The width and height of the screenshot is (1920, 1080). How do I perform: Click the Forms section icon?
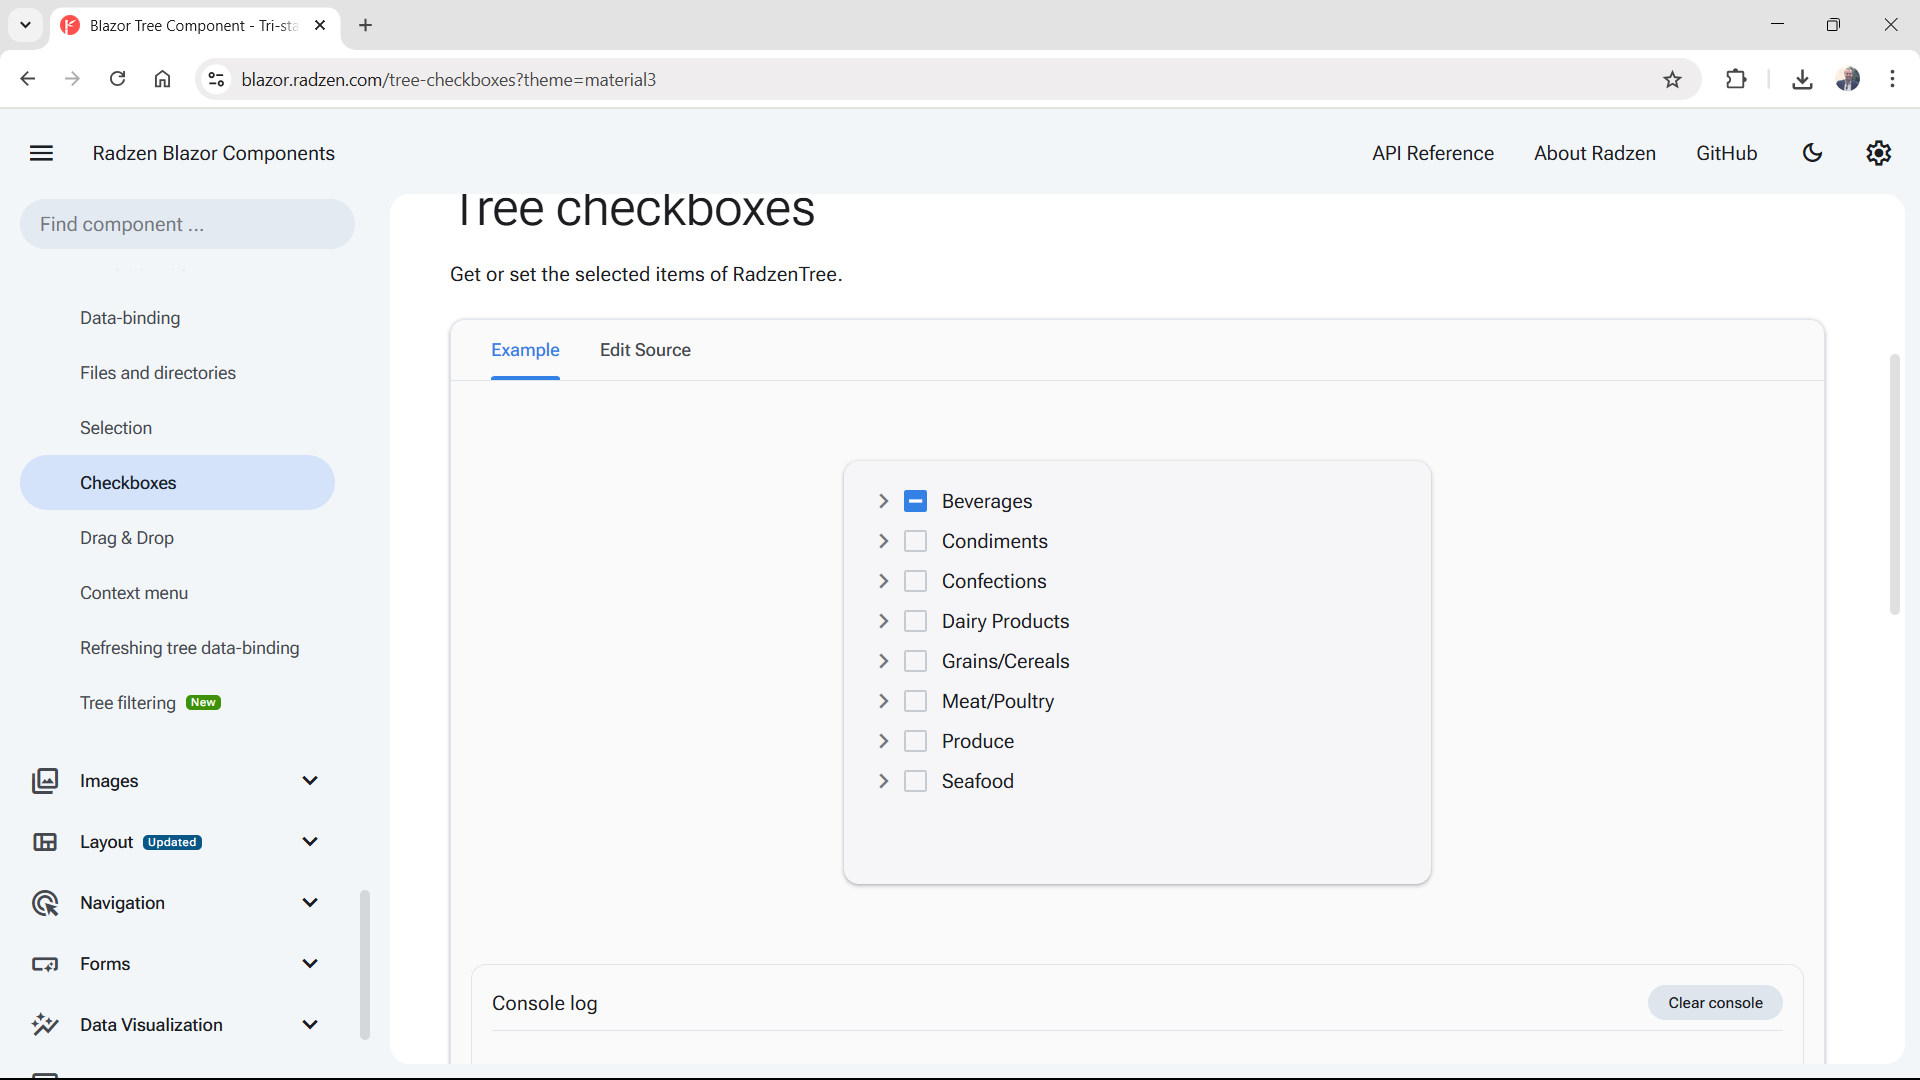tap(45, 964)
